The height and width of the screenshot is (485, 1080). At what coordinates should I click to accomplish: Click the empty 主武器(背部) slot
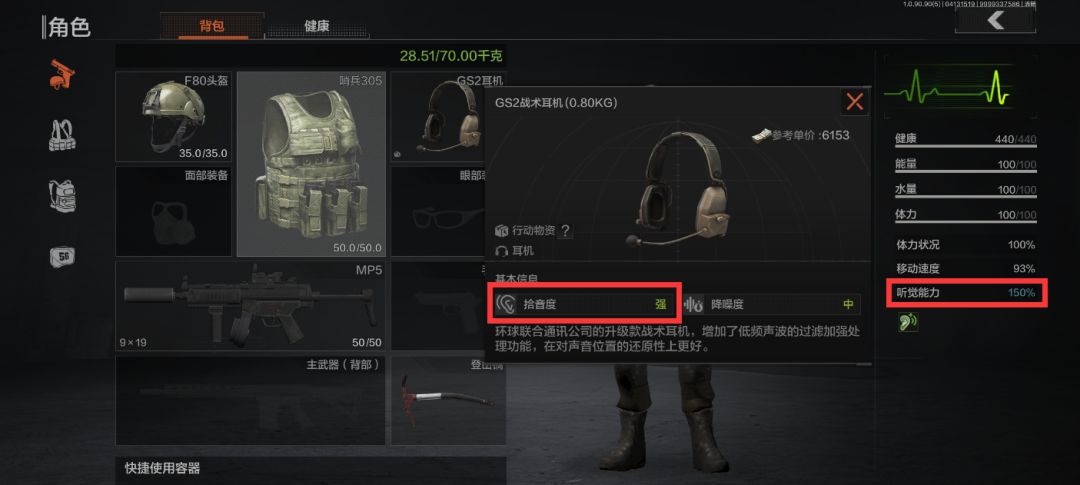tap(250, 400)
